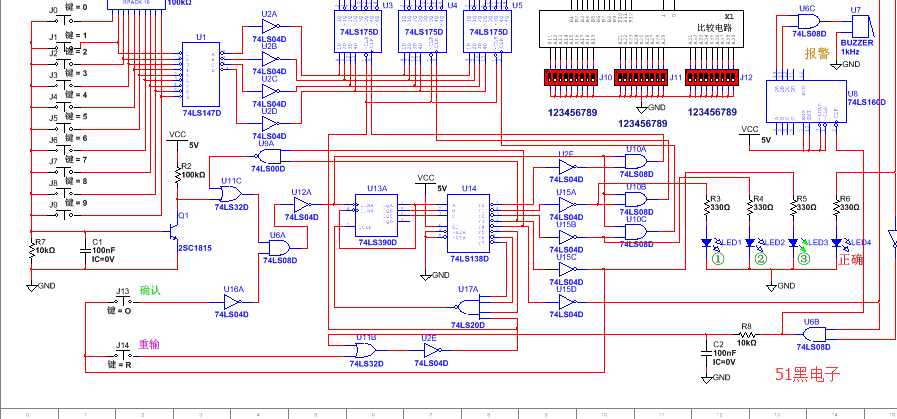The image size is (897, 419).
Task: Select the U6B AND gate
Action: coord(815,334)
